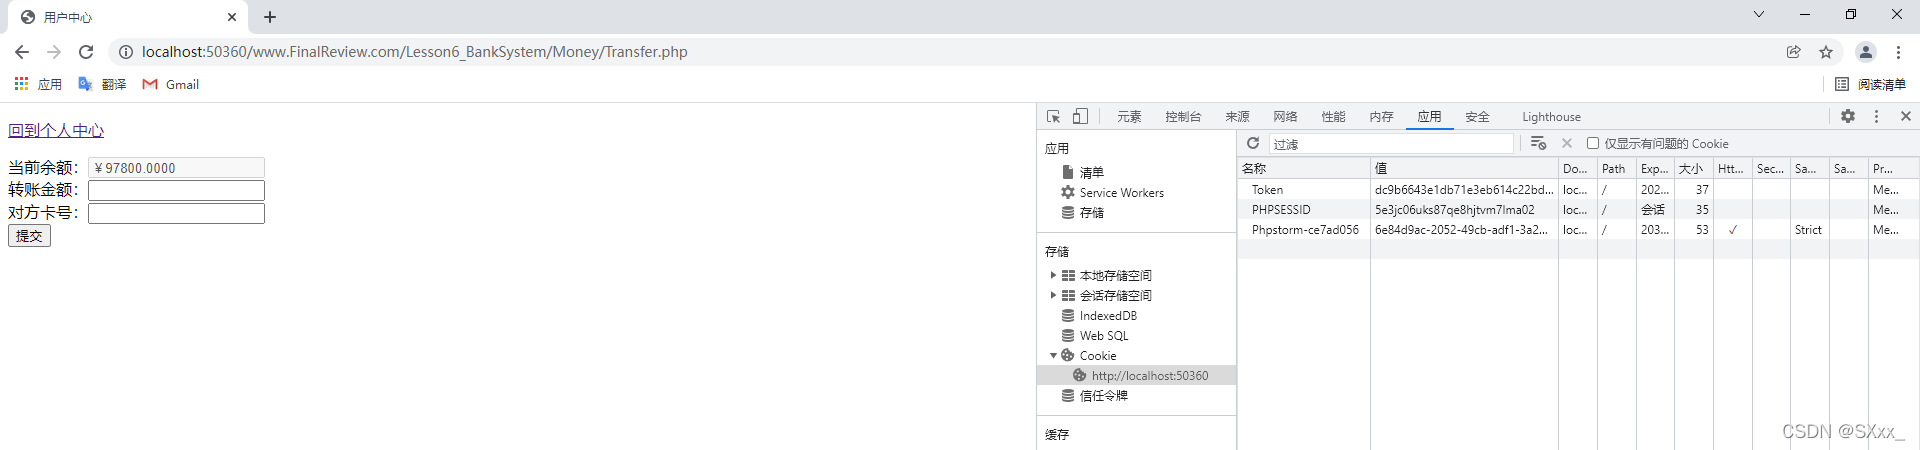
Task: Focus the 对方卡号 input field
Action: pos(176,213)
